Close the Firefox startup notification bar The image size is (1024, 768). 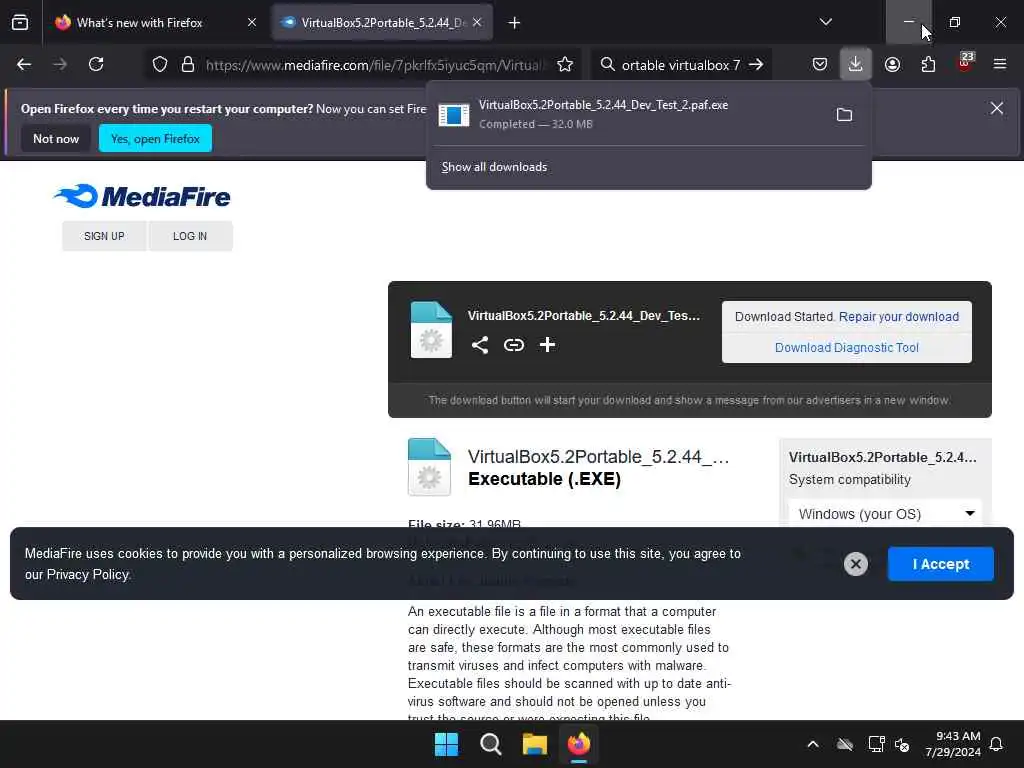[x=997, y=108]
